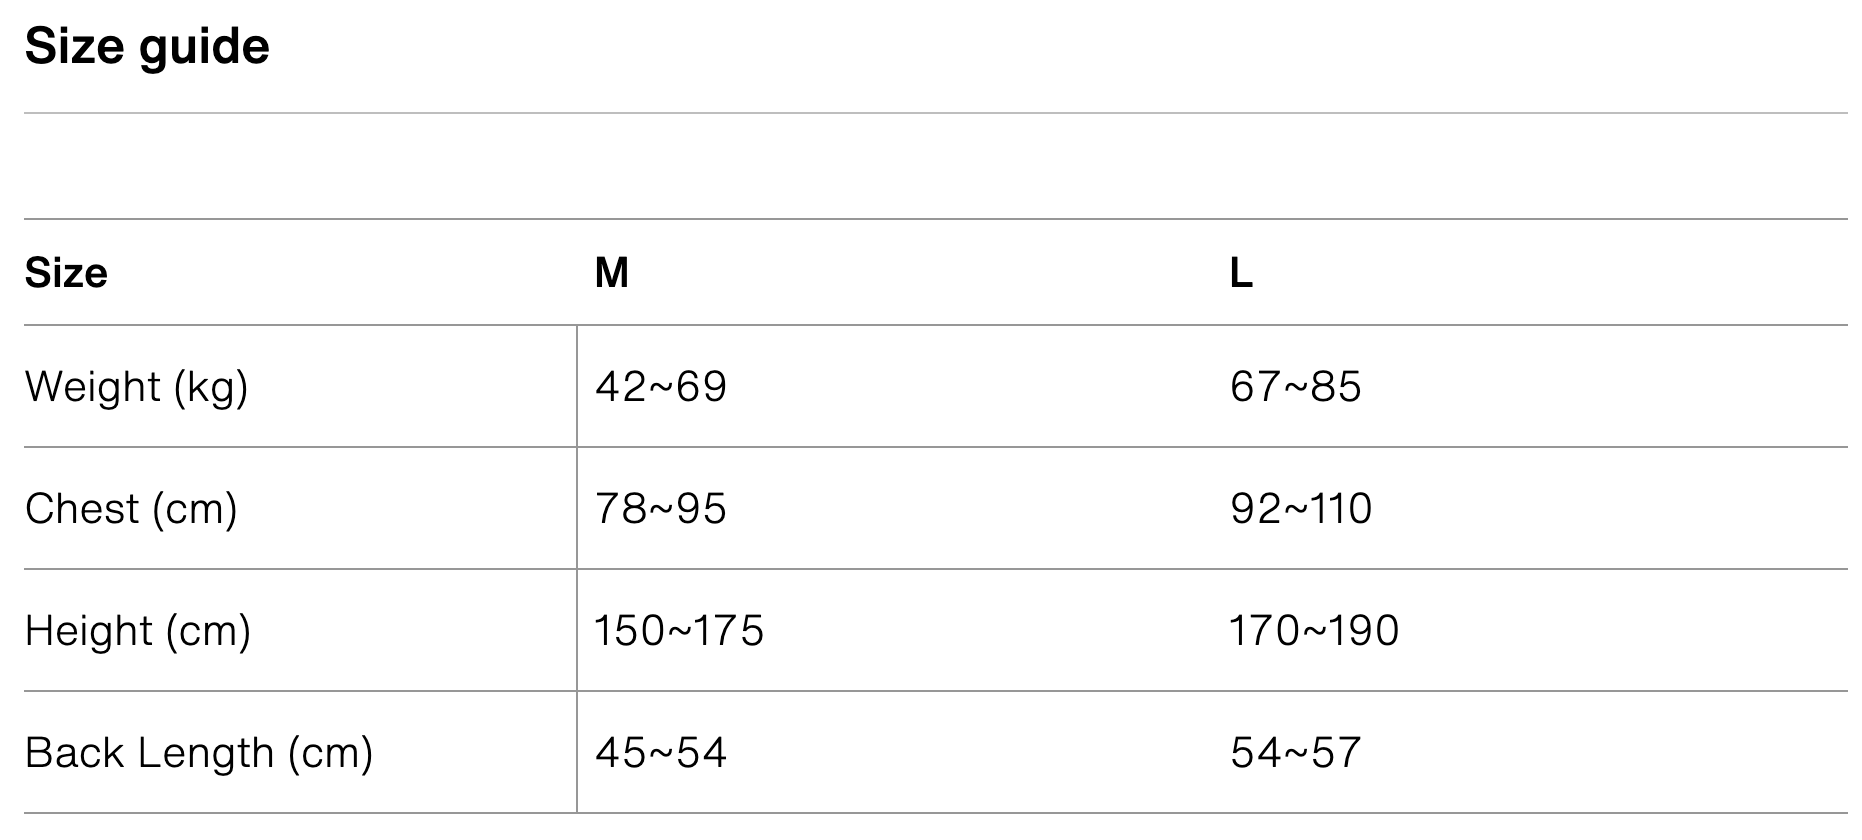Select the Size column header
Image resolution: width=1862 pixels, height=840 pixels.
[66, 273]
